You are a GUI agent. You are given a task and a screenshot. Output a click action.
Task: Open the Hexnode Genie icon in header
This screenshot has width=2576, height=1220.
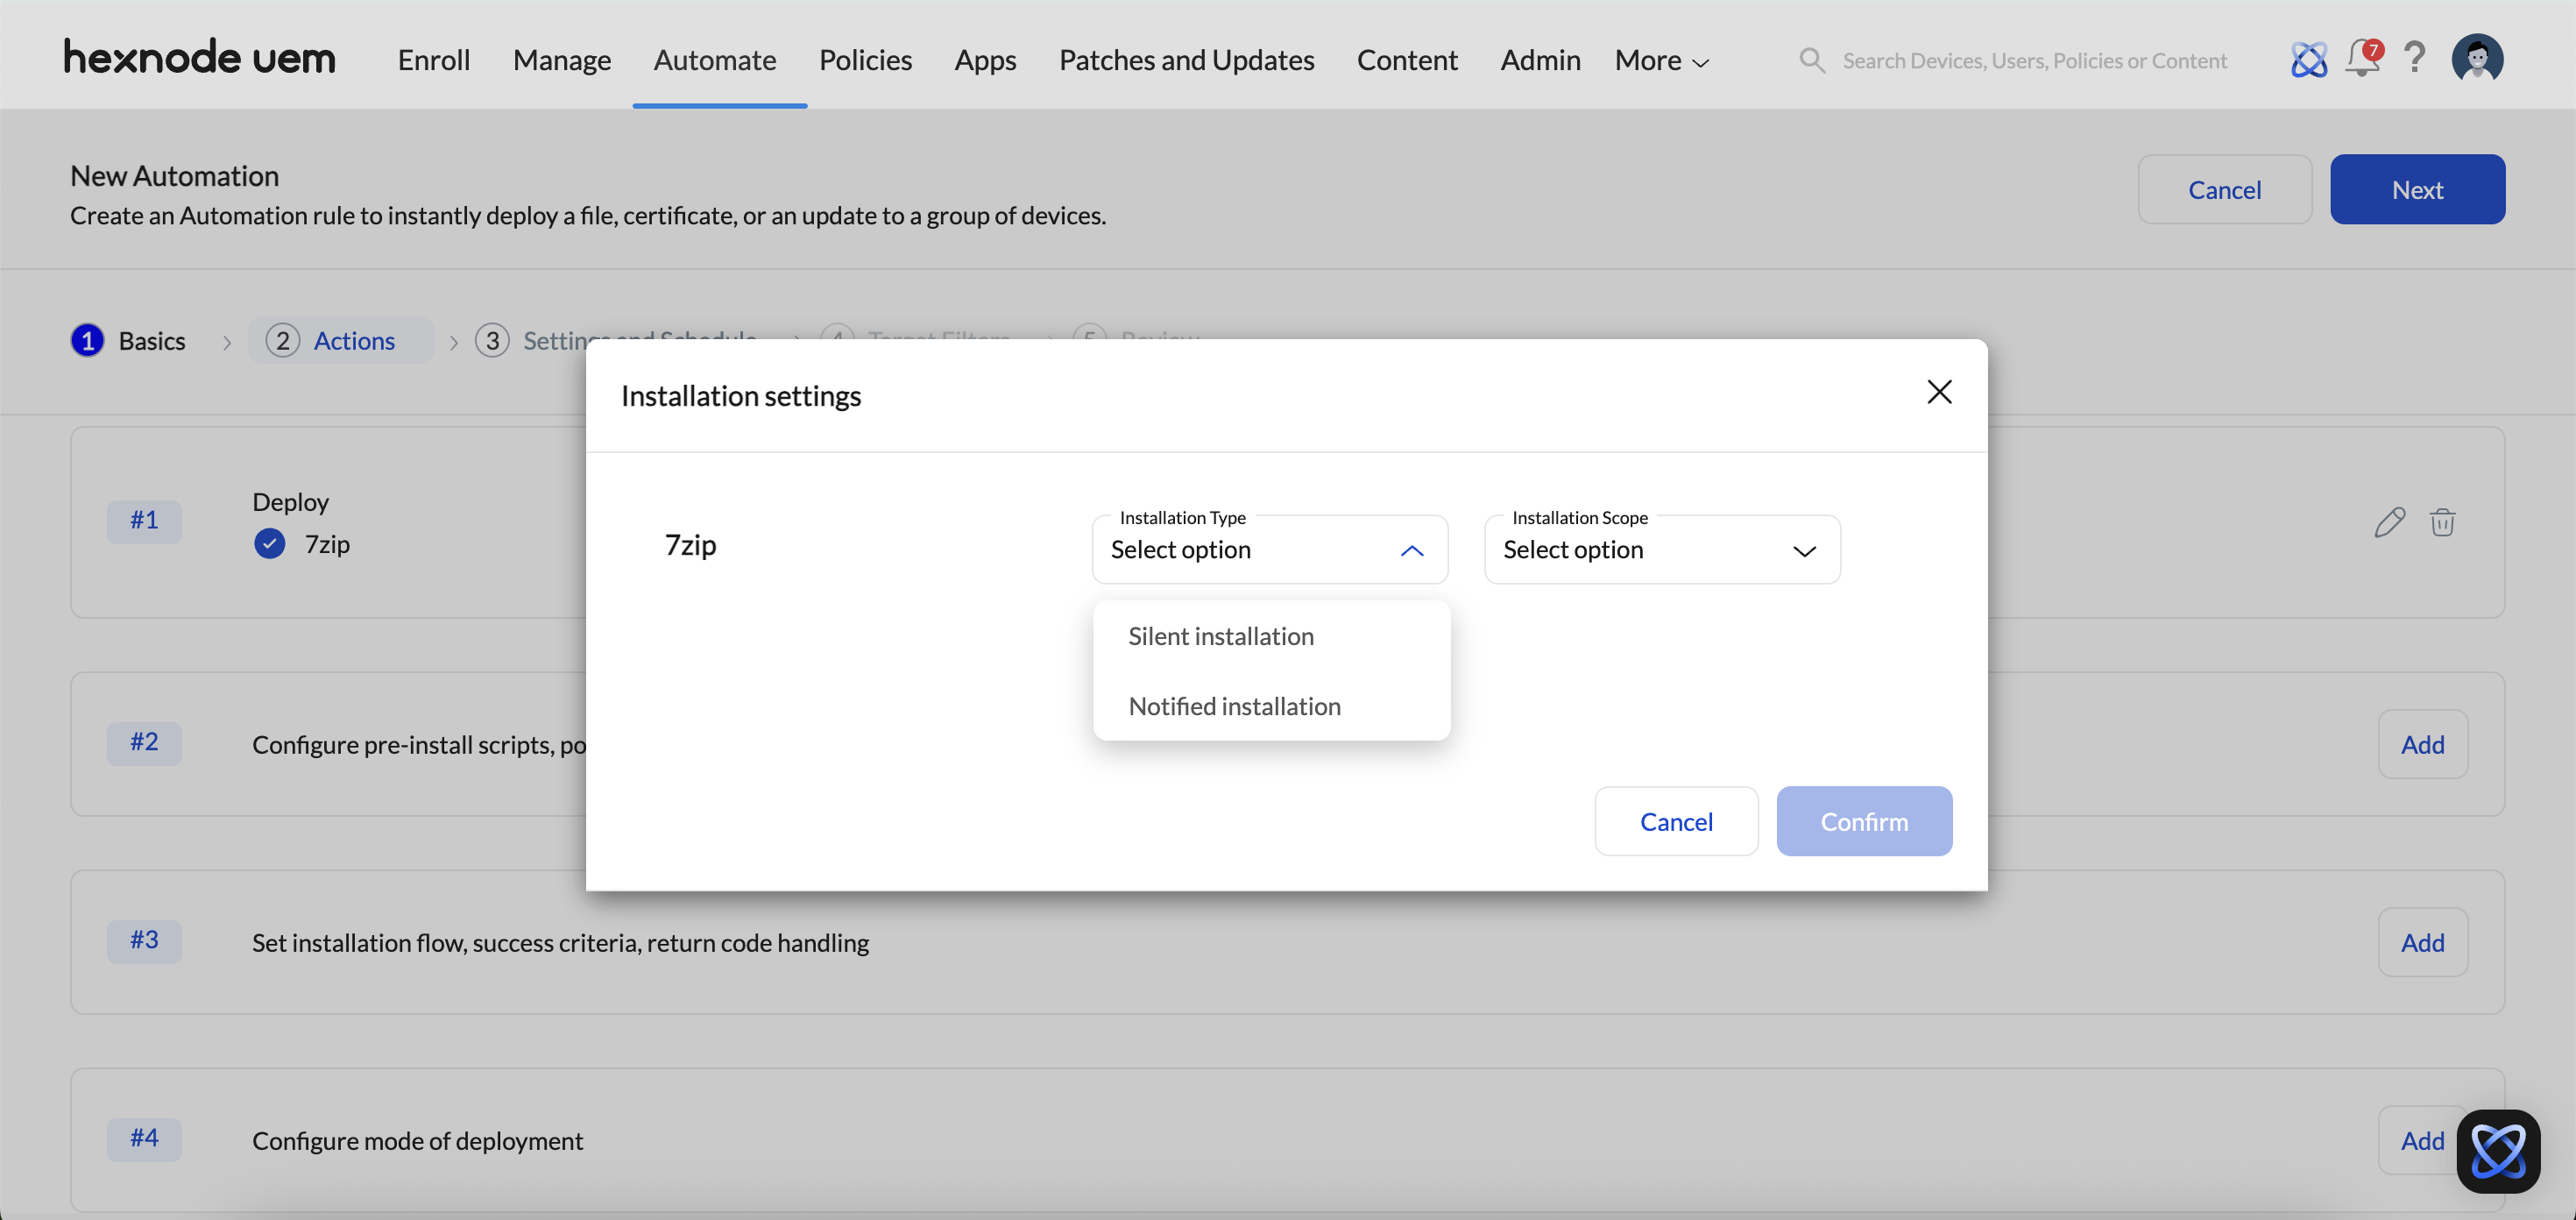click(2308, 60)
